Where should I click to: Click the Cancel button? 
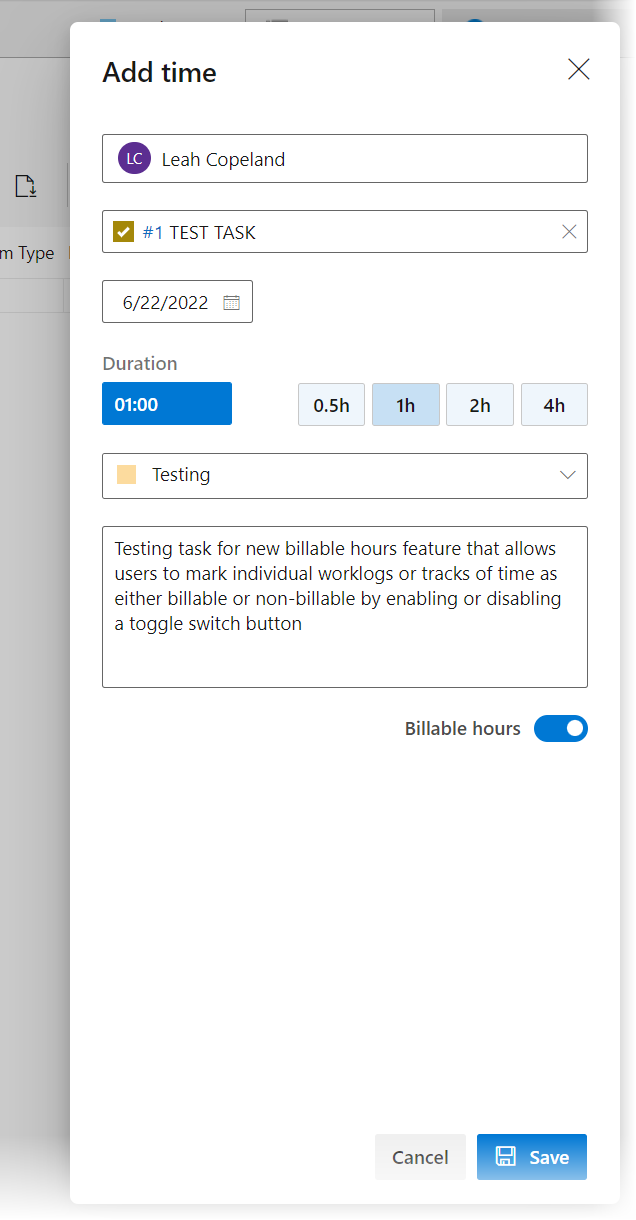tap(420, 1157)
